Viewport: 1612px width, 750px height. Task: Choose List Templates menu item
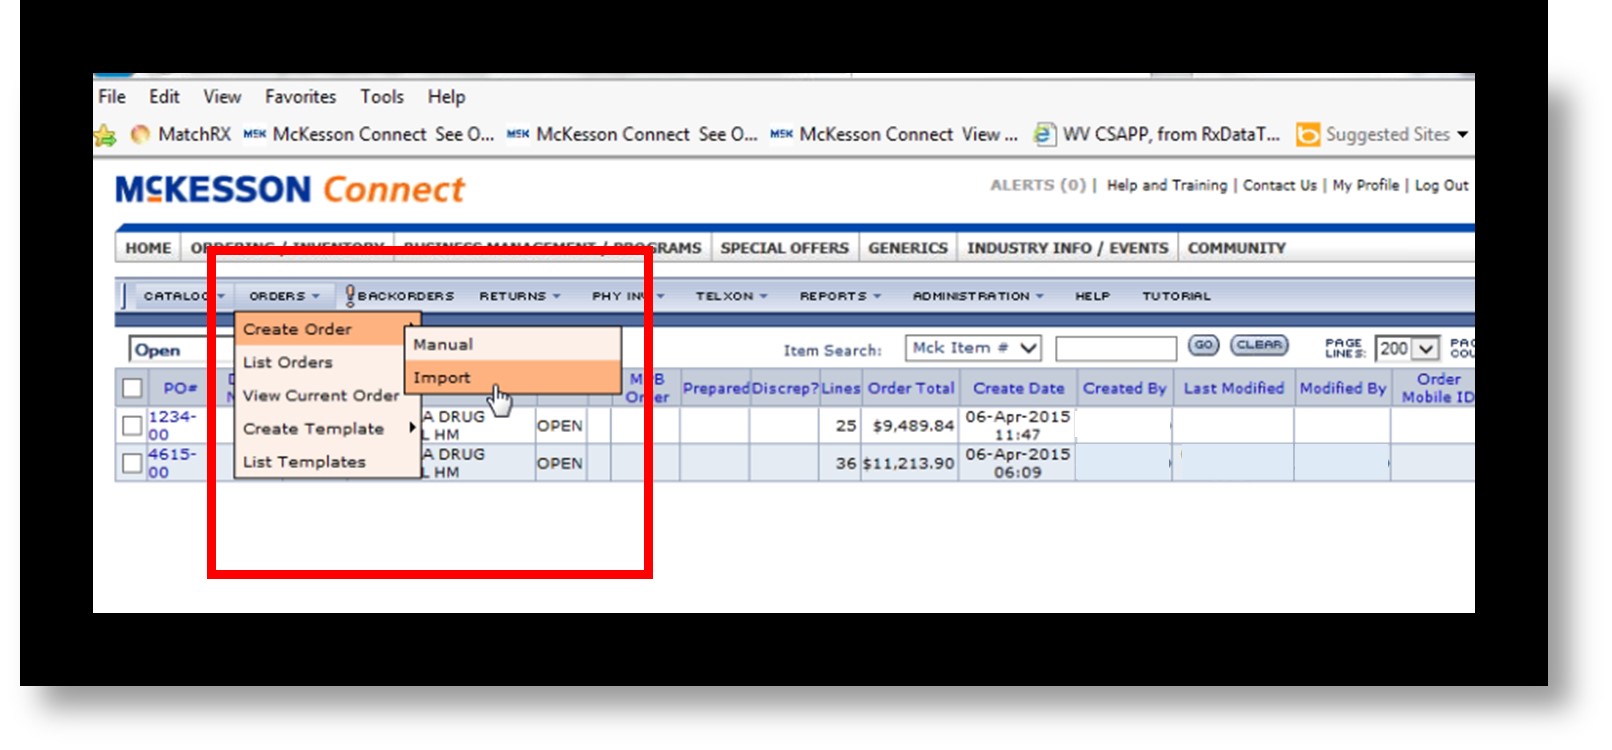(x=327, y=462)
